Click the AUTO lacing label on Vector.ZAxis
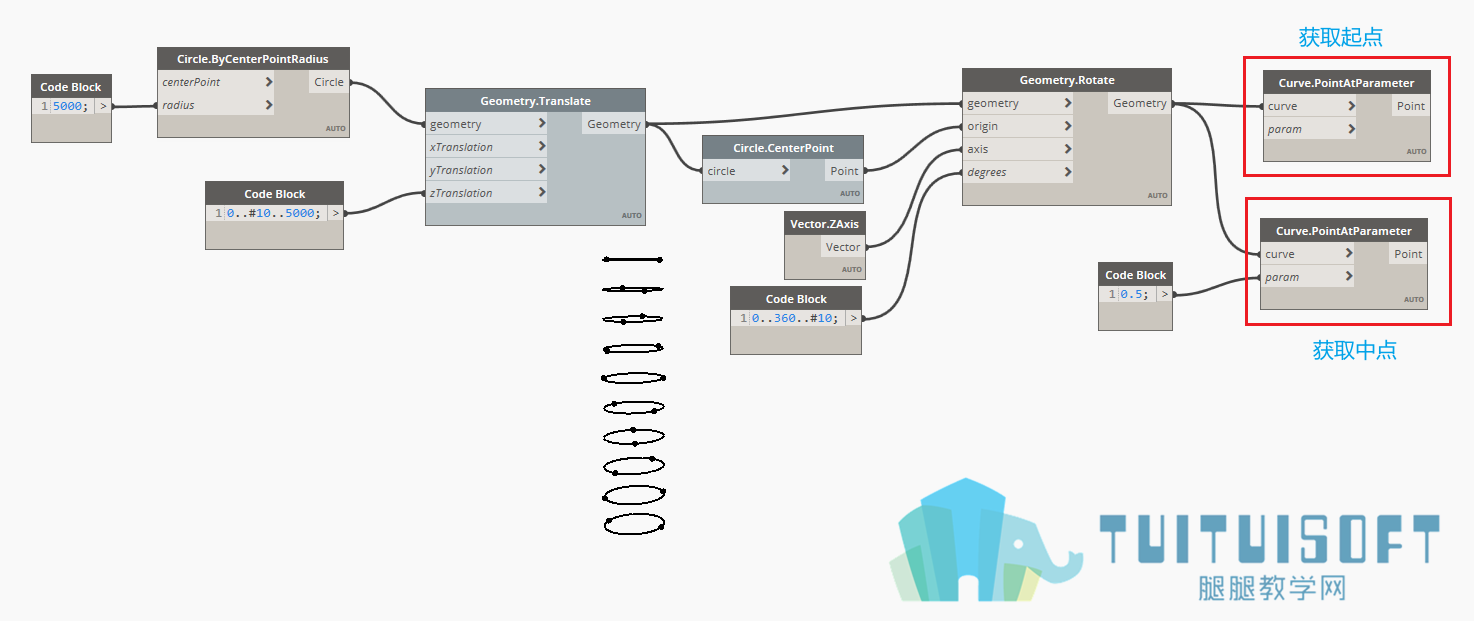Image resolution: width=1474 pixels, height=621 pixels. tap(851, 269)
